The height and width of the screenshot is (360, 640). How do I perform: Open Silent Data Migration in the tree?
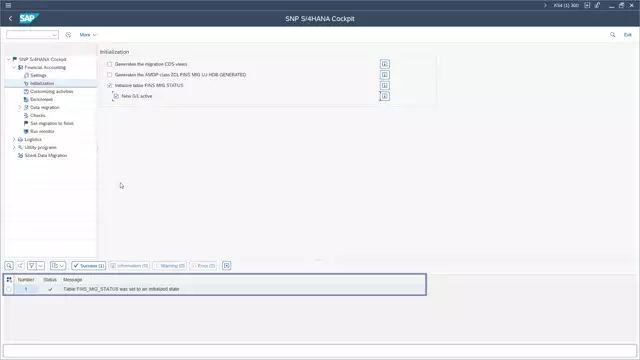pyautogui.click(x=45, y=156)
